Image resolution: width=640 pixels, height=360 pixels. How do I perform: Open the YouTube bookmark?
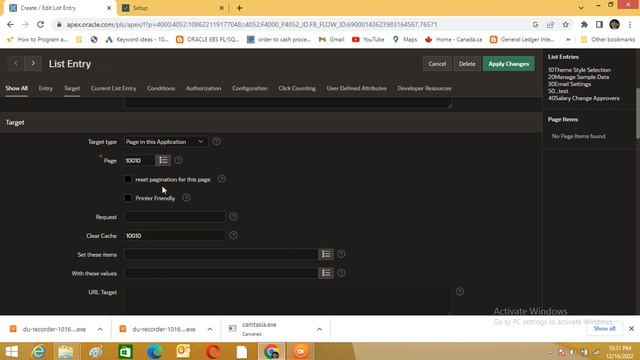click(368, 40)
